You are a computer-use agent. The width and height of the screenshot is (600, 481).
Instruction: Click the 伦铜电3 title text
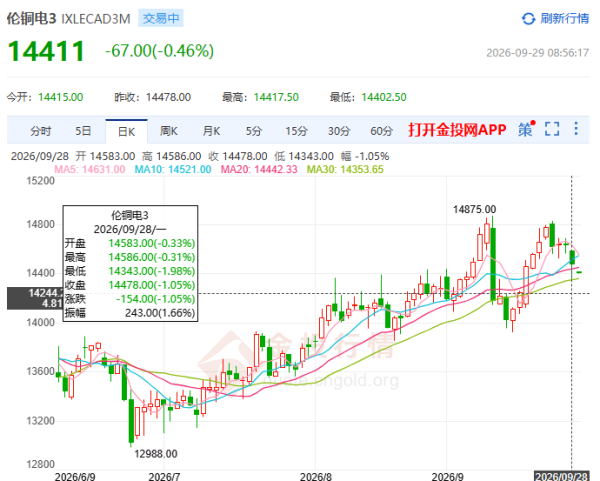[31, 18]
